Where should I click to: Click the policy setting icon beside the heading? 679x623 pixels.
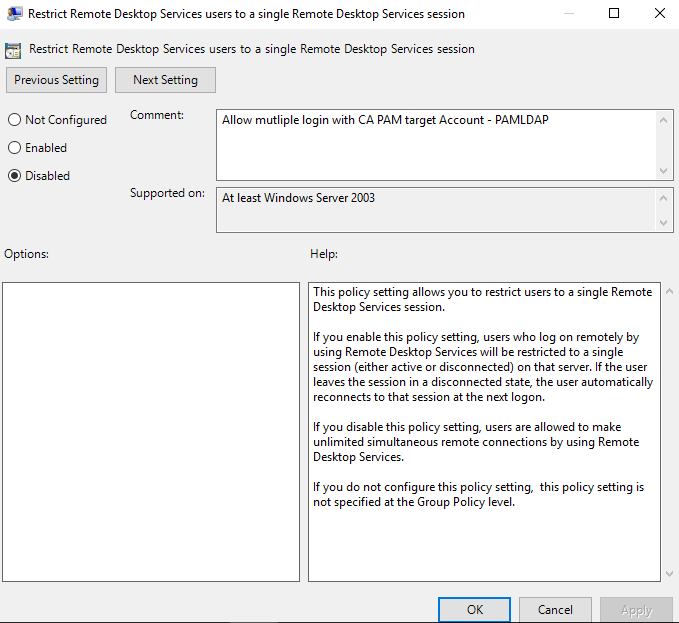click(x=14, y=49)
